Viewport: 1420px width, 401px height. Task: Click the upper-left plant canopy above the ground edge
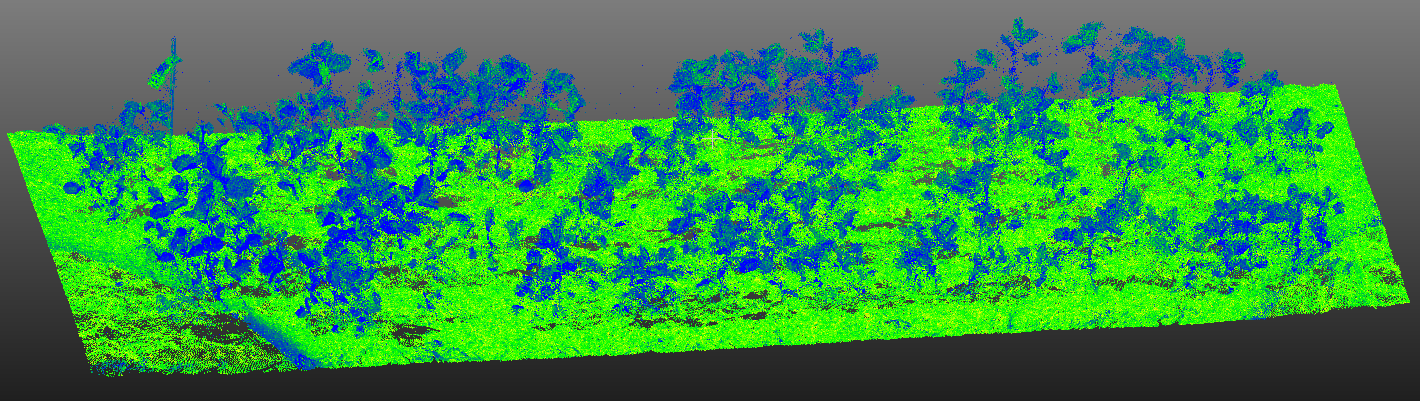click(x=330, y=70)
